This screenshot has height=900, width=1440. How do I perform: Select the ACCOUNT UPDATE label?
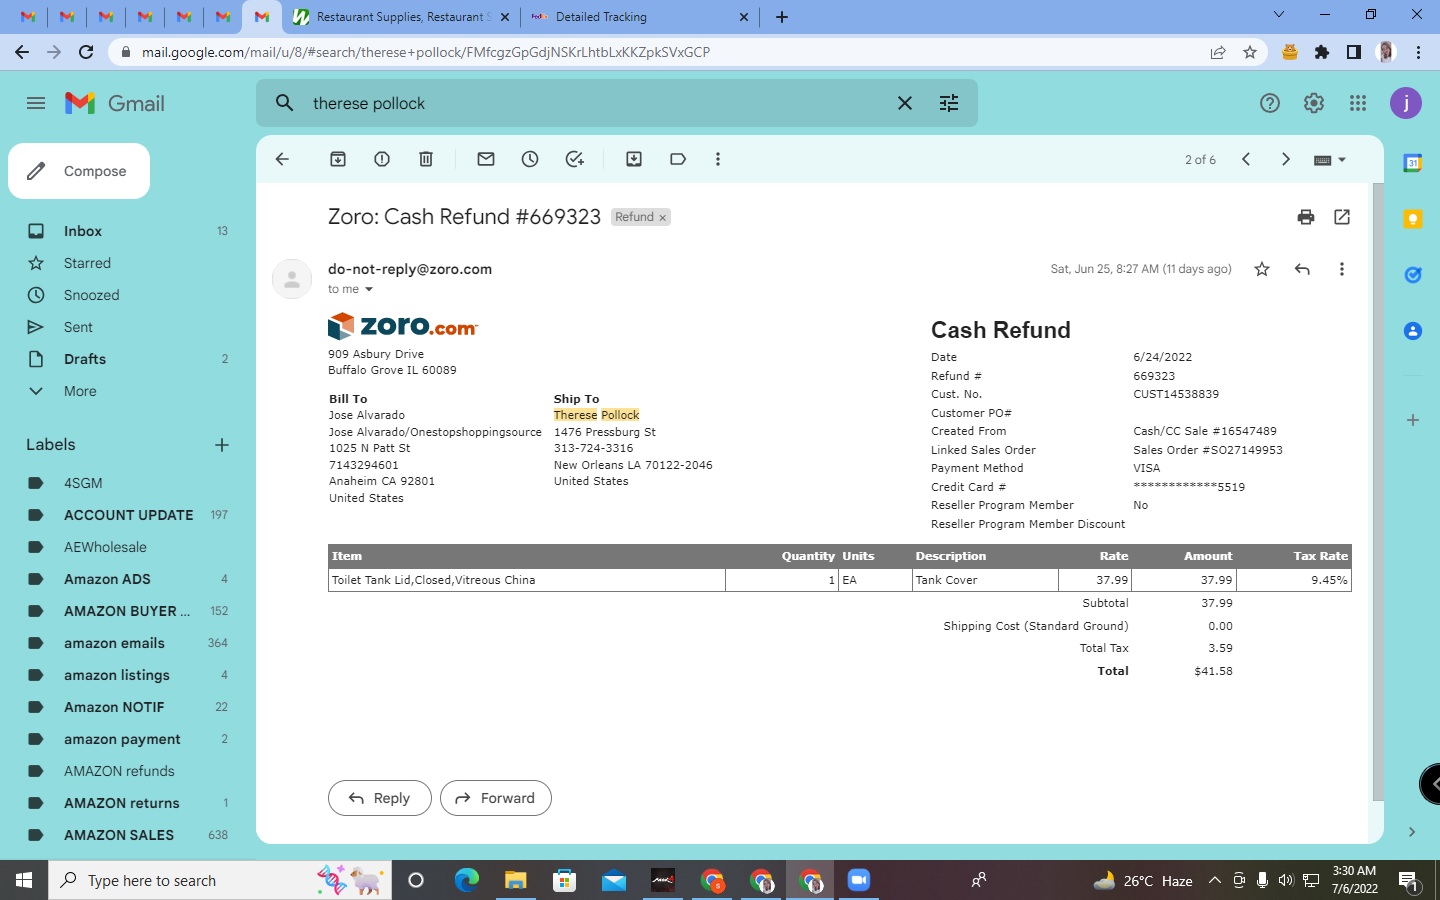[x=128, y=515]
